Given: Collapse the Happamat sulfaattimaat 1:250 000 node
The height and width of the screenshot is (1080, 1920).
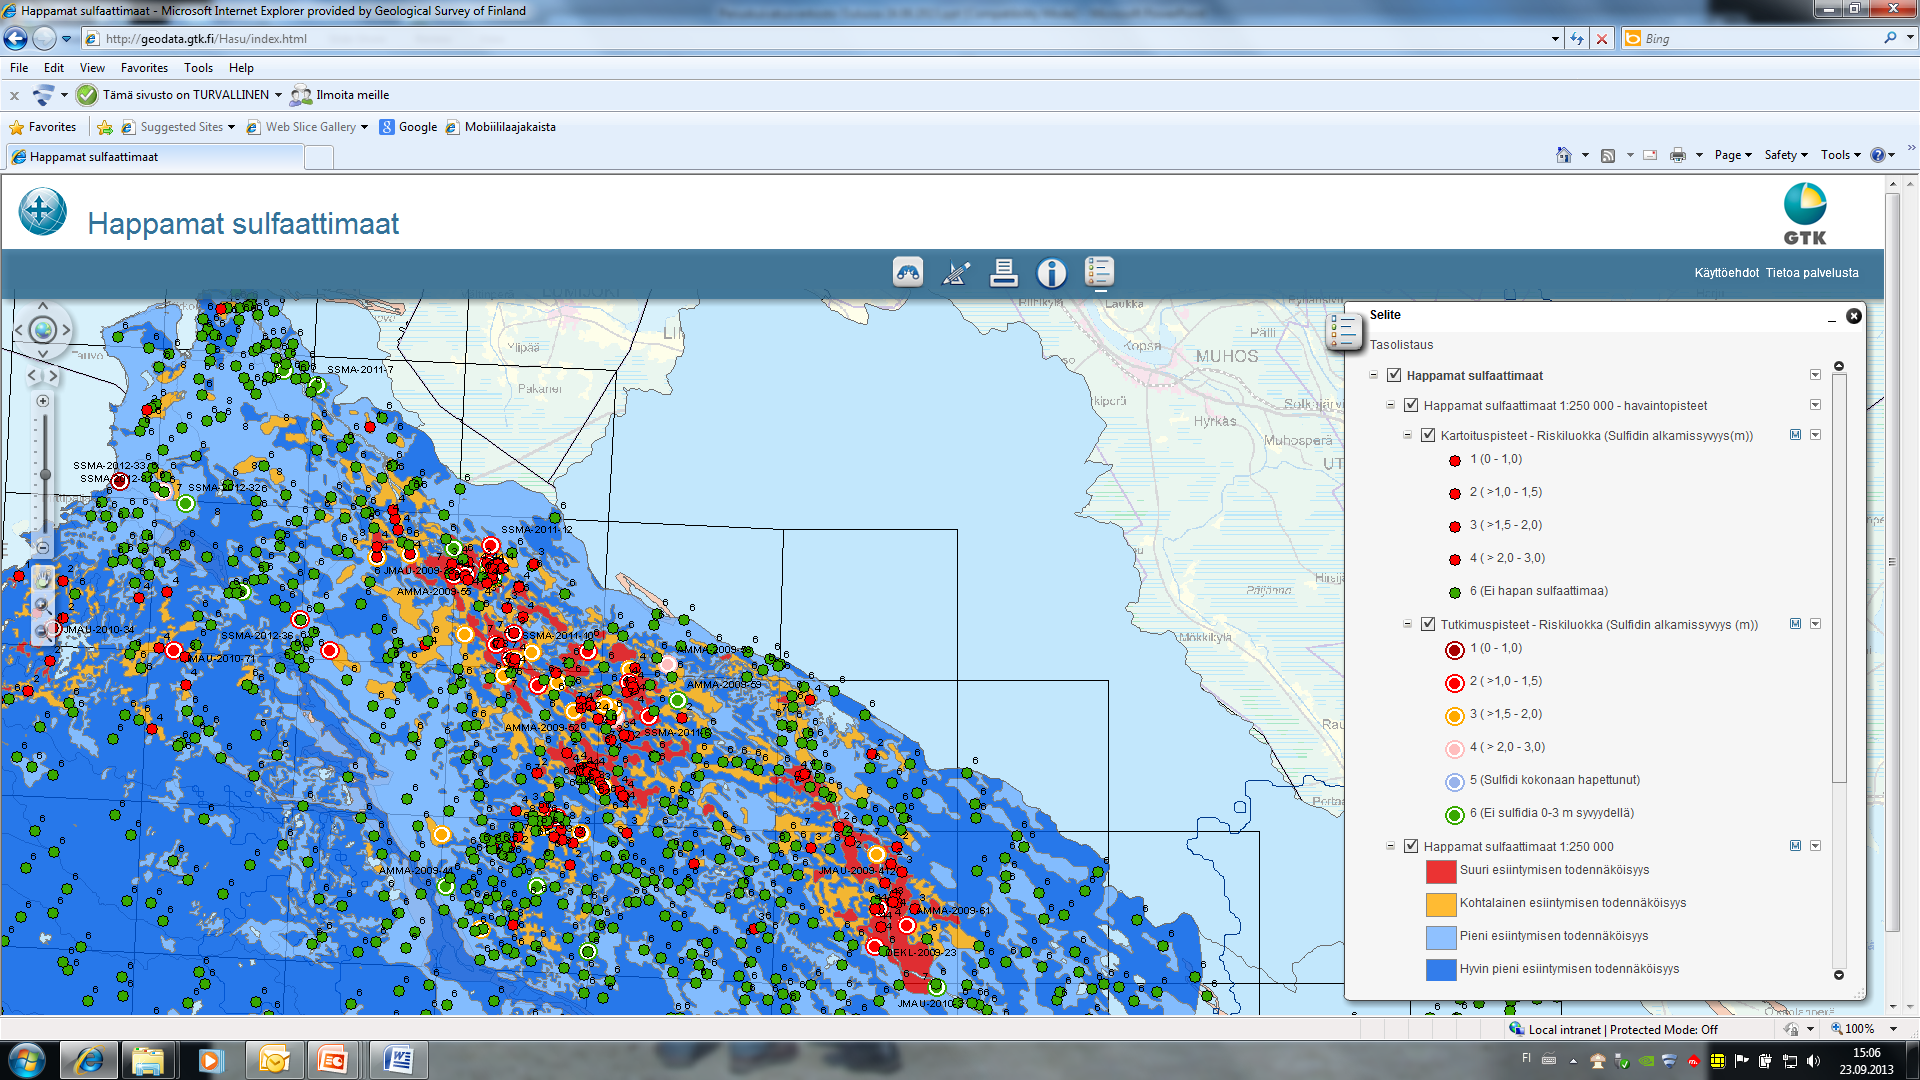Looking at the screenshot, I should tap(1391, 846).
